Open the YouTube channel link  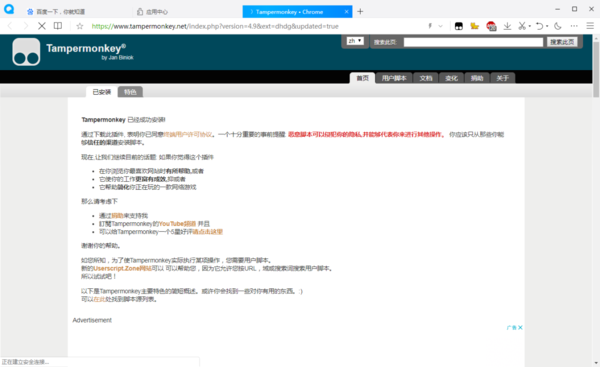tap(177, 223)
